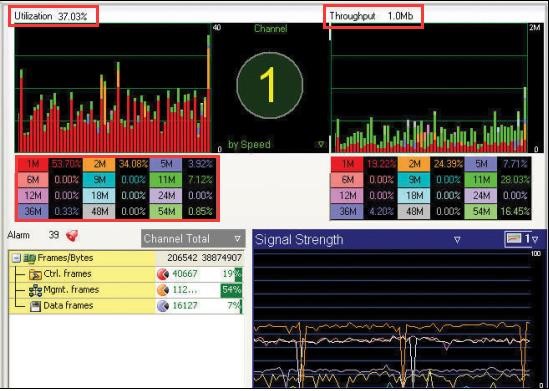Click the red pie icon beside 40667
Screen dimensions: 549x391
click(x=163, y=274)
